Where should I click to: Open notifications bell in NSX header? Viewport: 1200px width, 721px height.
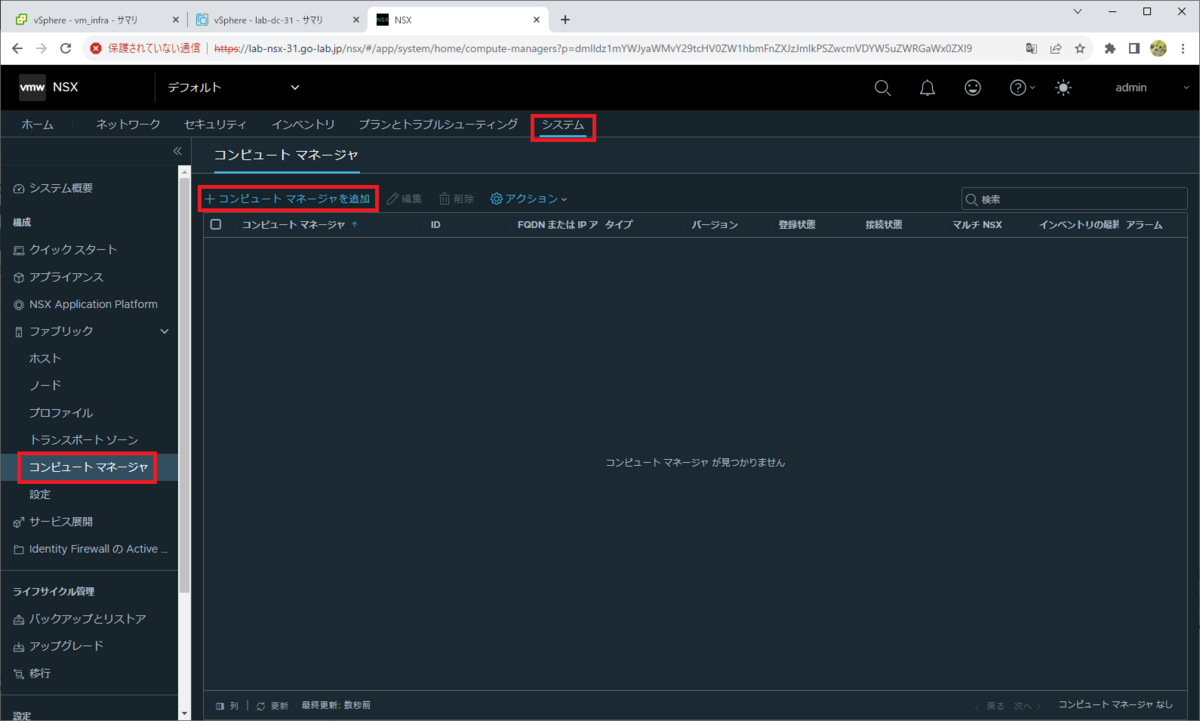point(927,88)
